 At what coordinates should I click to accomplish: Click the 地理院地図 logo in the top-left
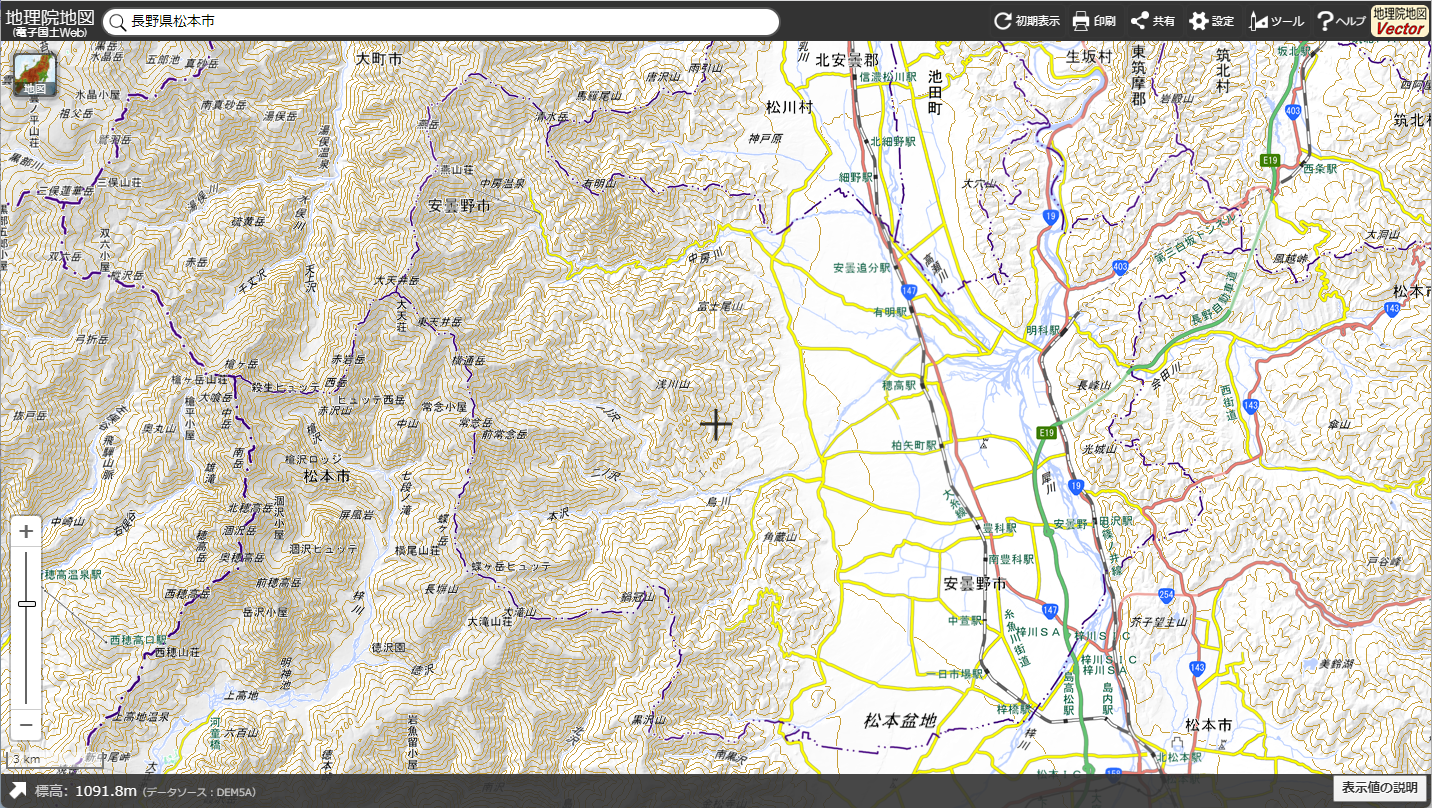[x=49, y=21]
